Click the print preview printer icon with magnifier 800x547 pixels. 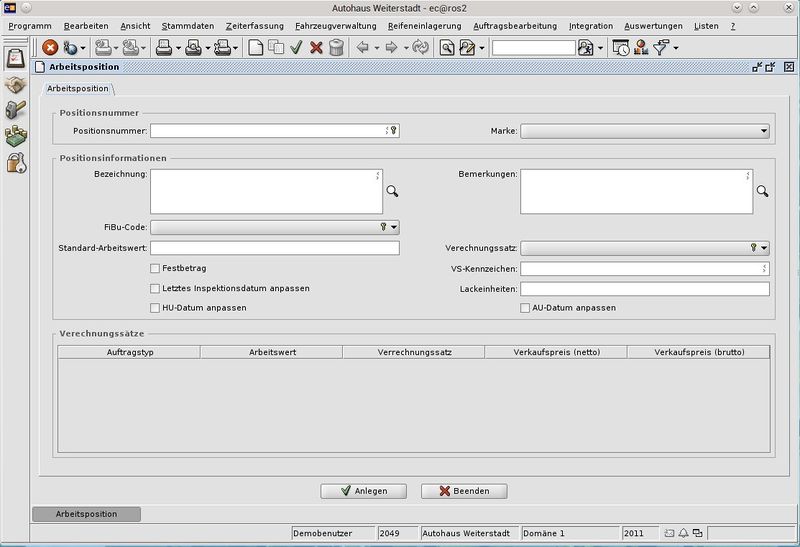click(x=193, y=48)
